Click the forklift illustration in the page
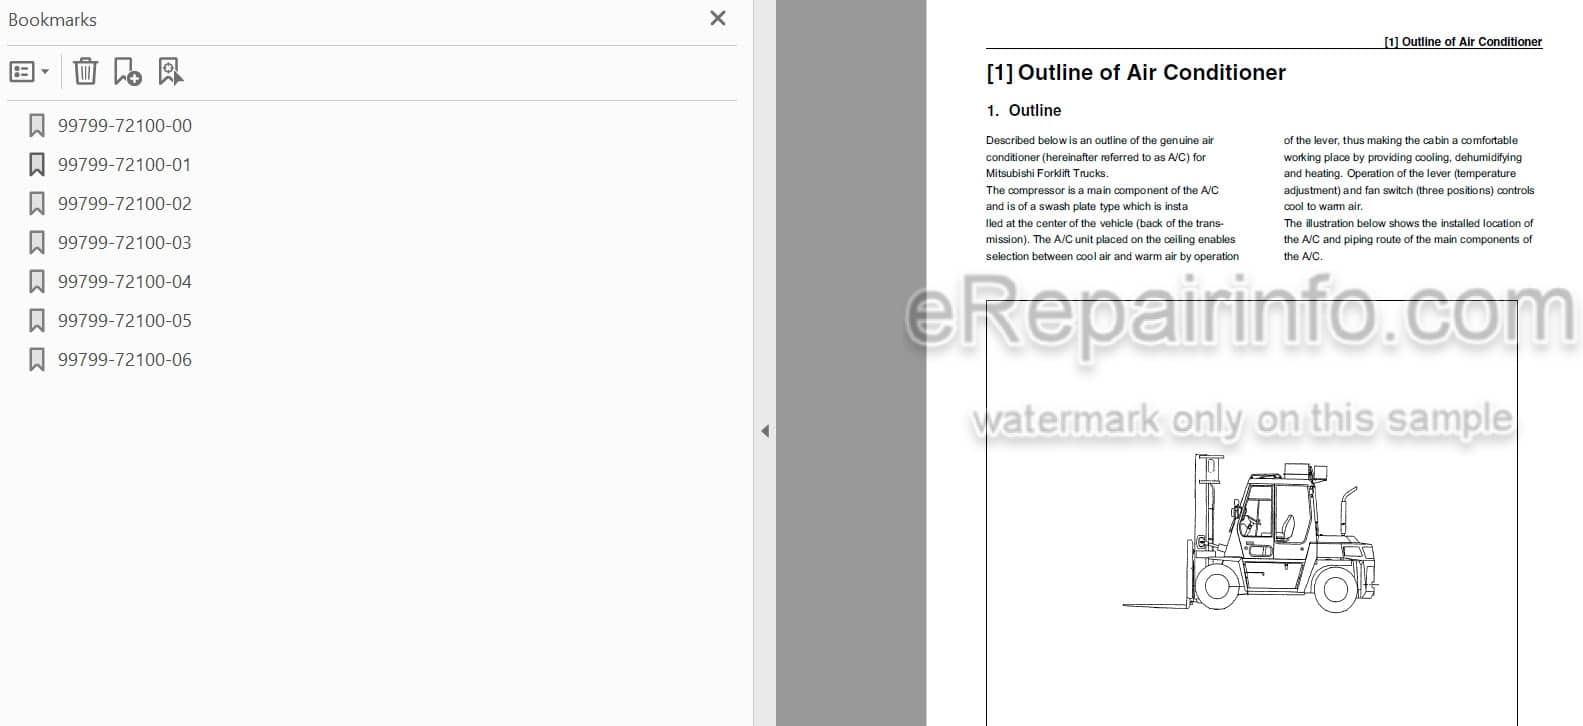This screenshot has height=726, width=1583. pyautogui.click(x=1252, y=535)
